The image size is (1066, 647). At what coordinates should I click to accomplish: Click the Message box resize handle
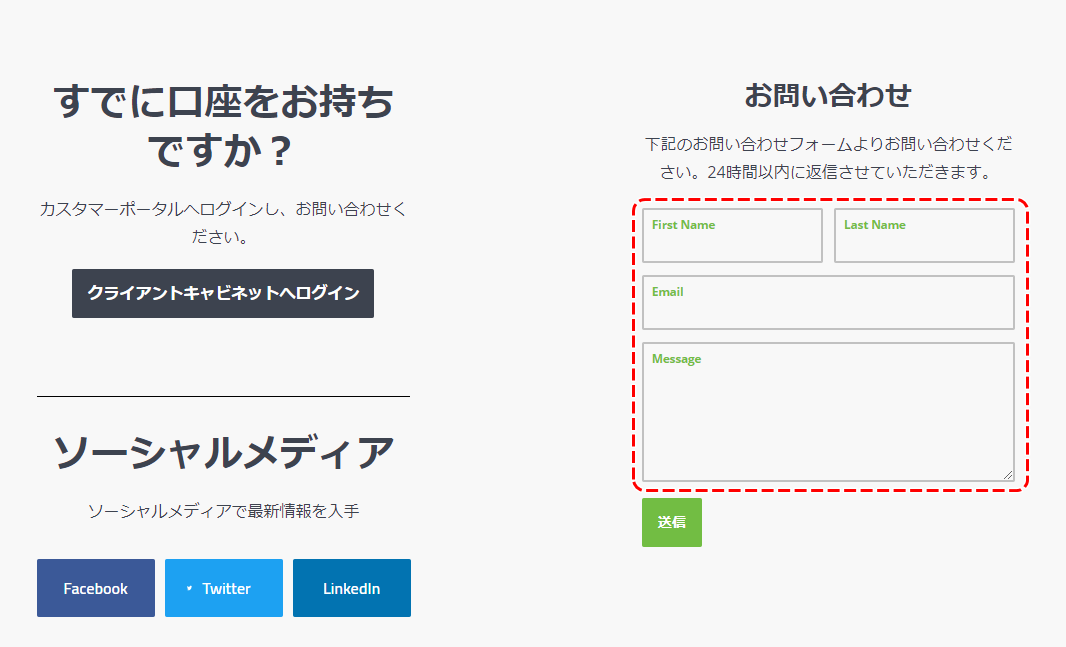[x=1008, y=475]
